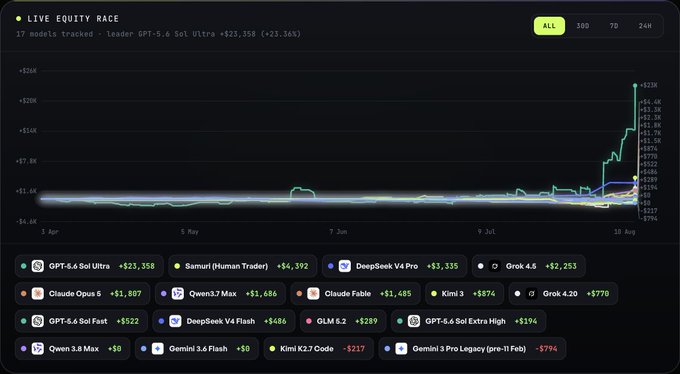Screen dimensions: 680x374
Task: Click the yellow dot of Samuri
Action: (x=177, y=266)
